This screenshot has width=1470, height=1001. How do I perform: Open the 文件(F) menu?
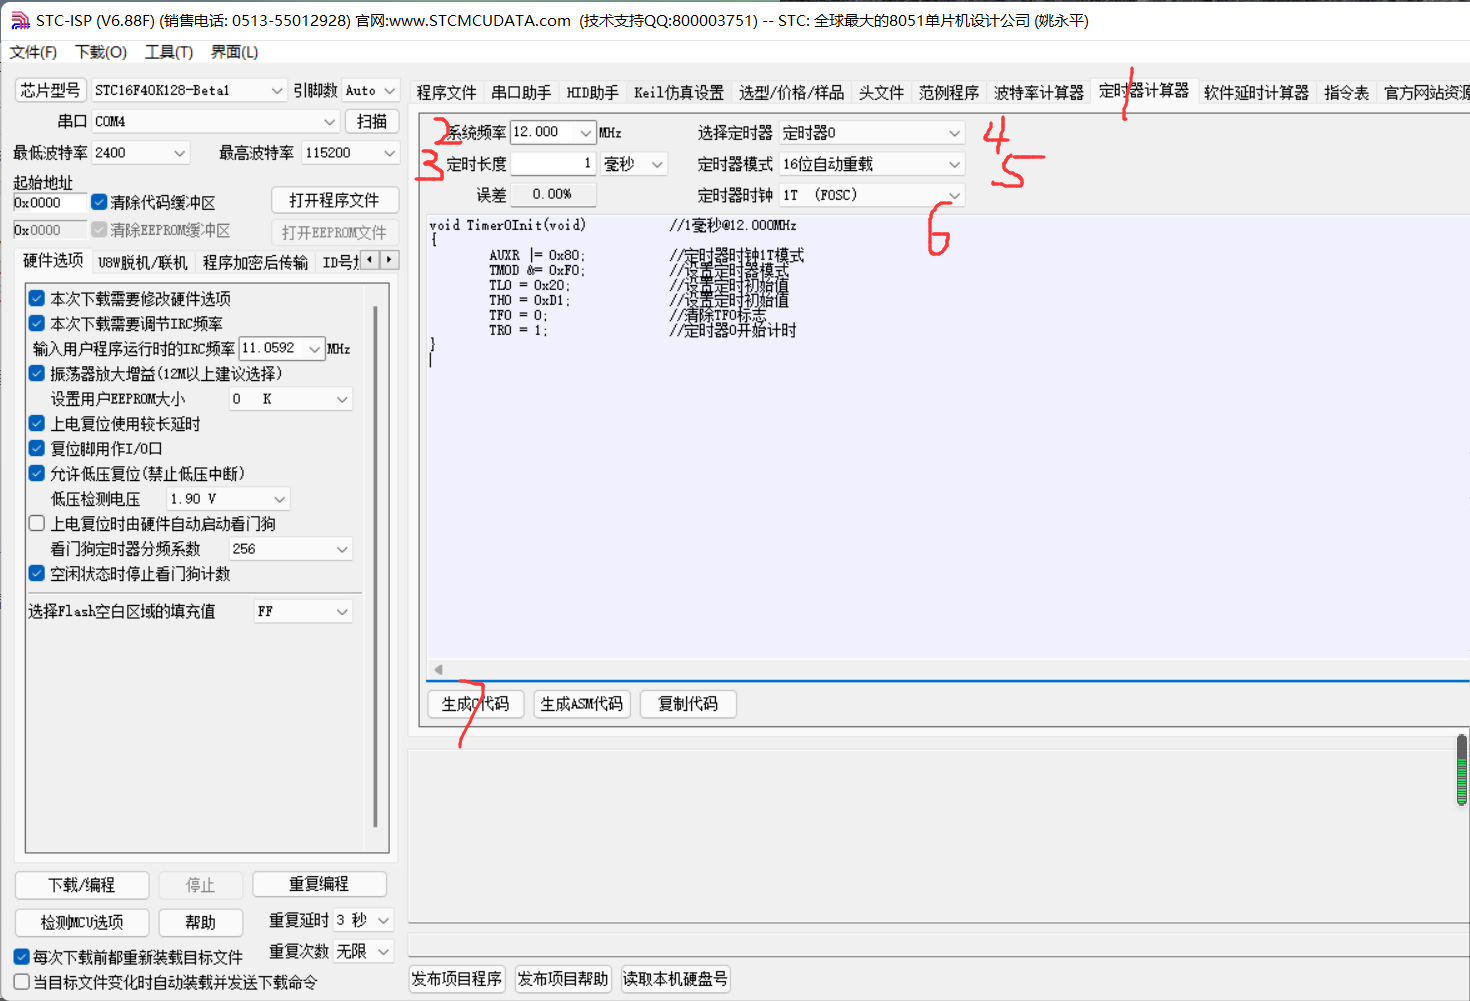point(33,52)
